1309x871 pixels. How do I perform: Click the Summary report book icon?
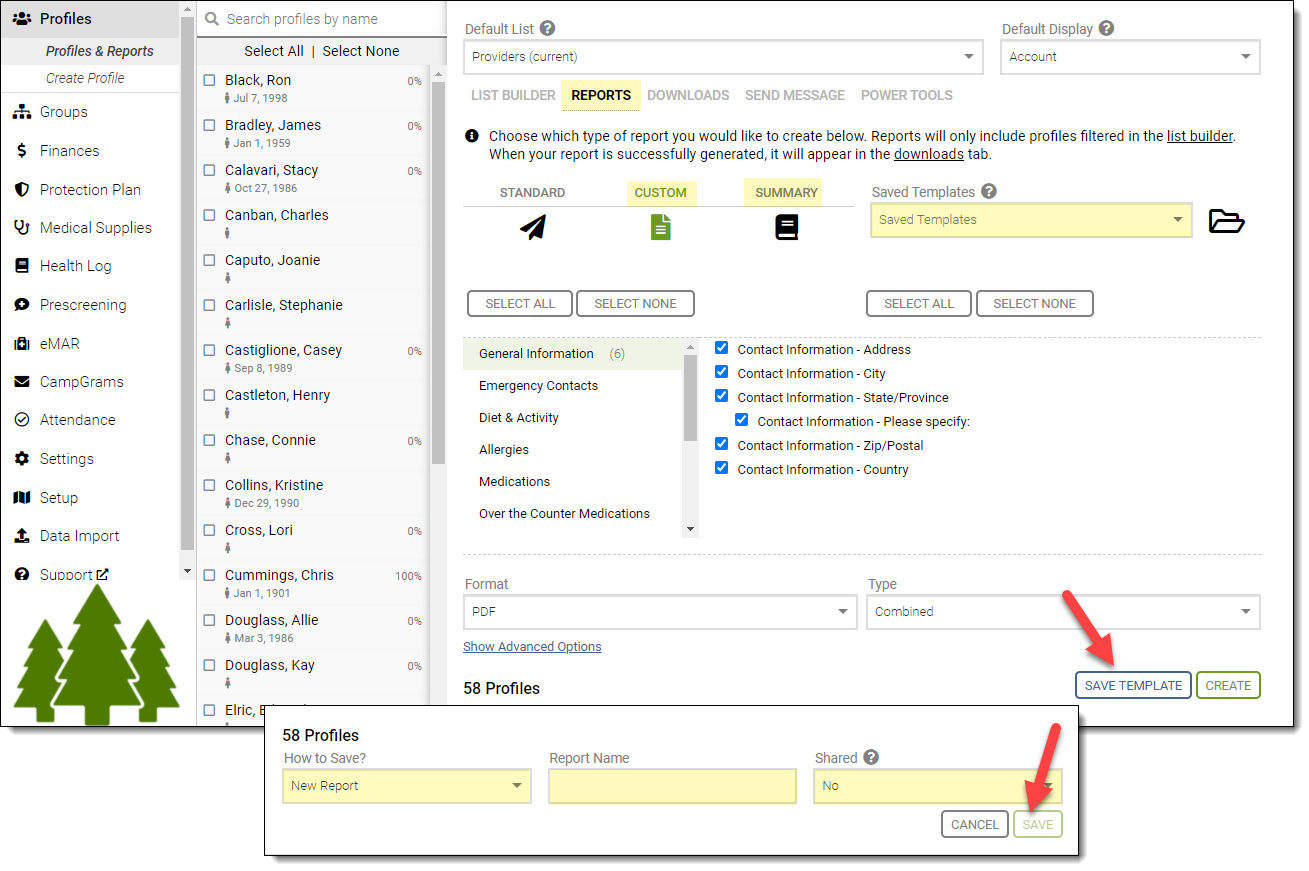click(787, 228)
